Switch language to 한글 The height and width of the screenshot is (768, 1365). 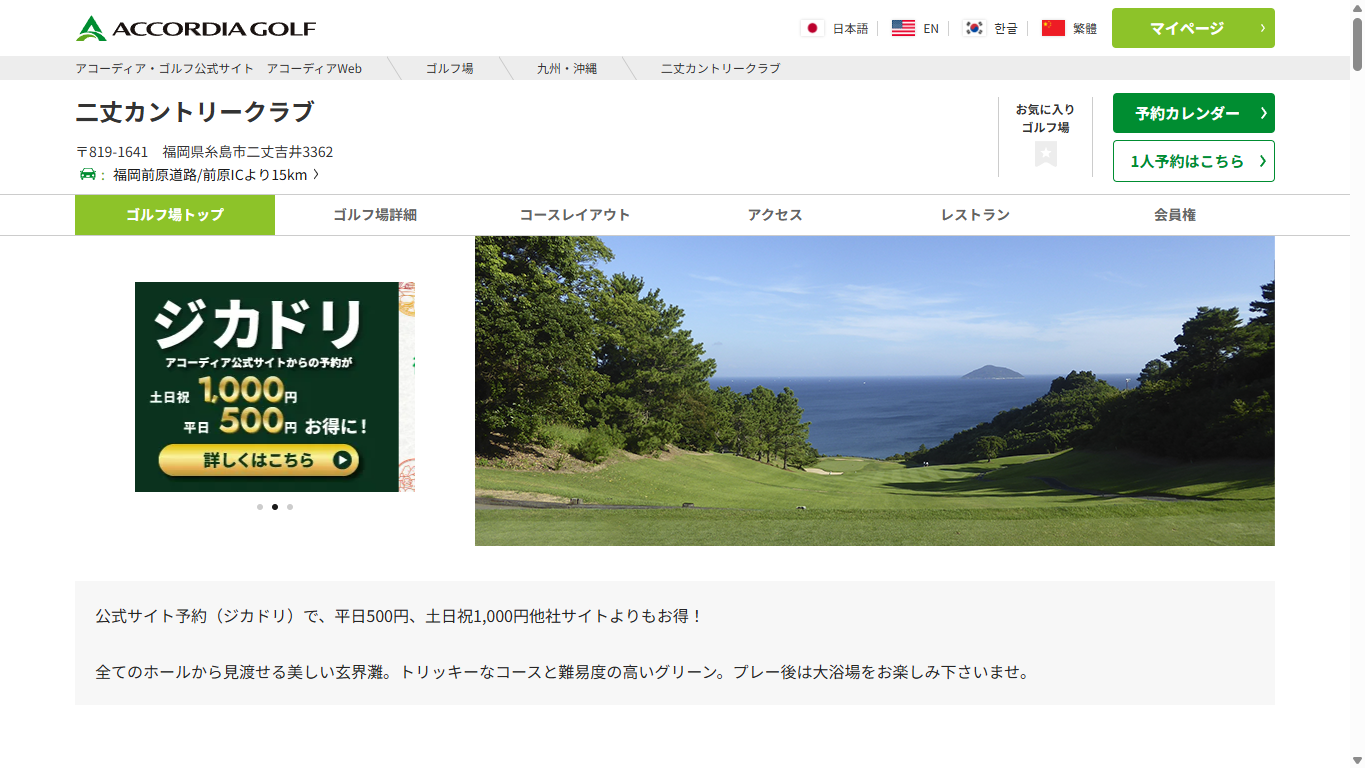tap(1005, 28)
